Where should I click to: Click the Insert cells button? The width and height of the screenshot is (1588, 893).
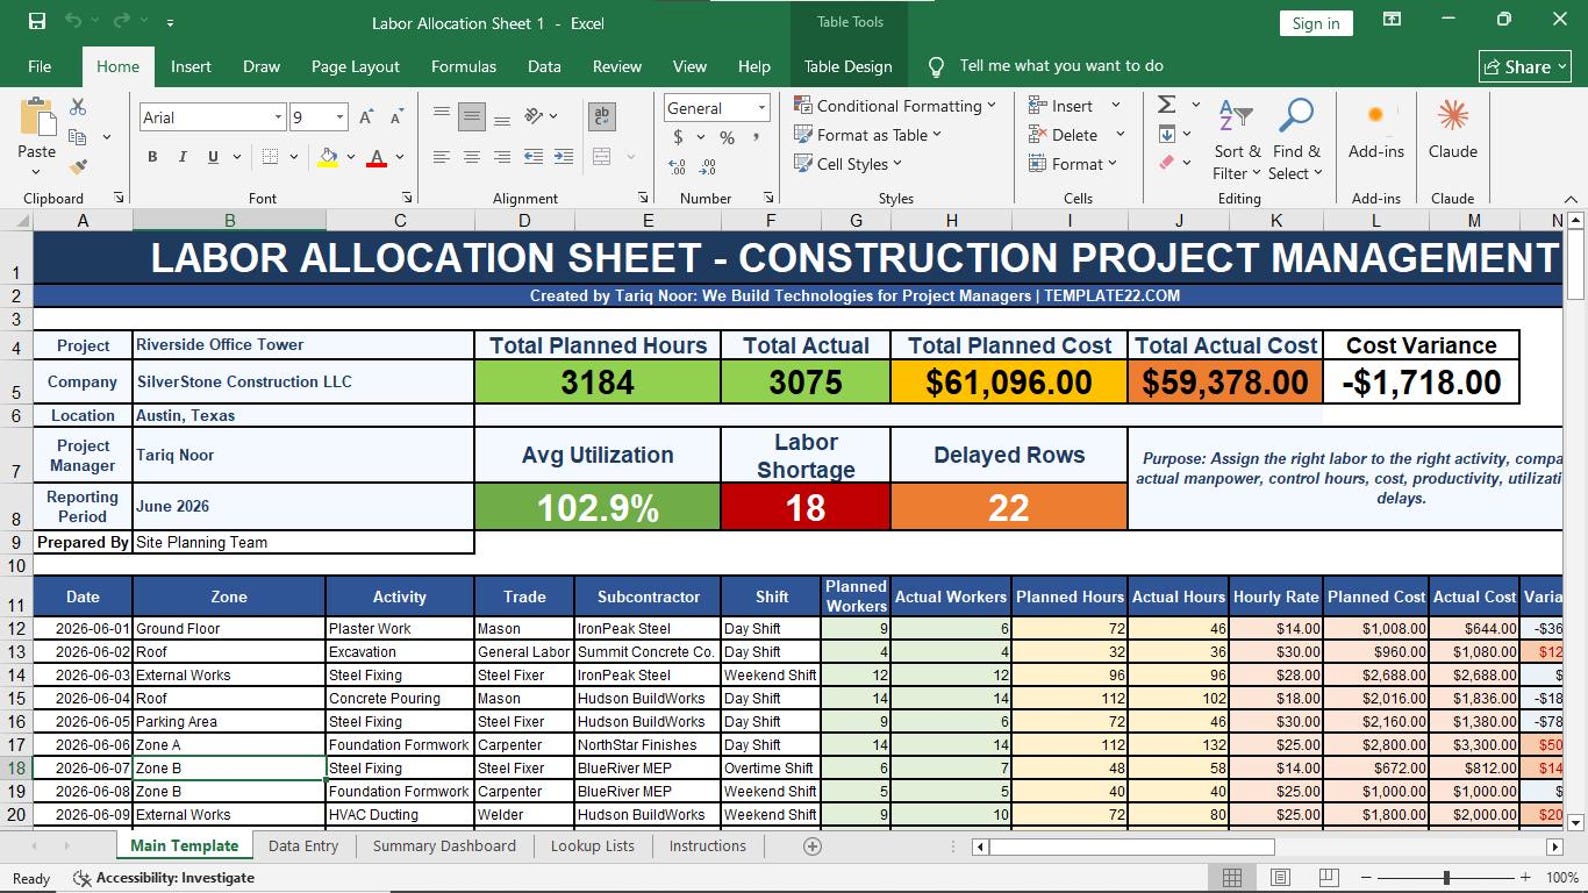click(x=1061, y=105)
